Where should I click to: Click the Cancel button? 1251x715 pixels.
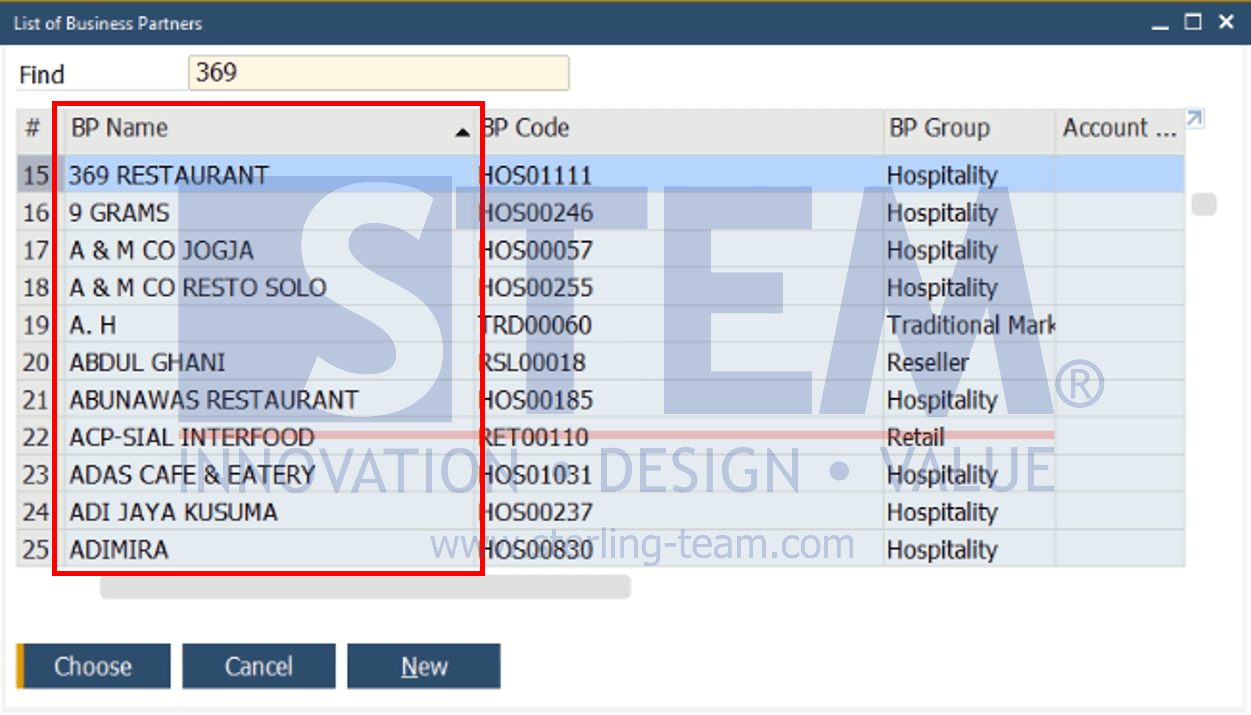(x=259, y=667)
